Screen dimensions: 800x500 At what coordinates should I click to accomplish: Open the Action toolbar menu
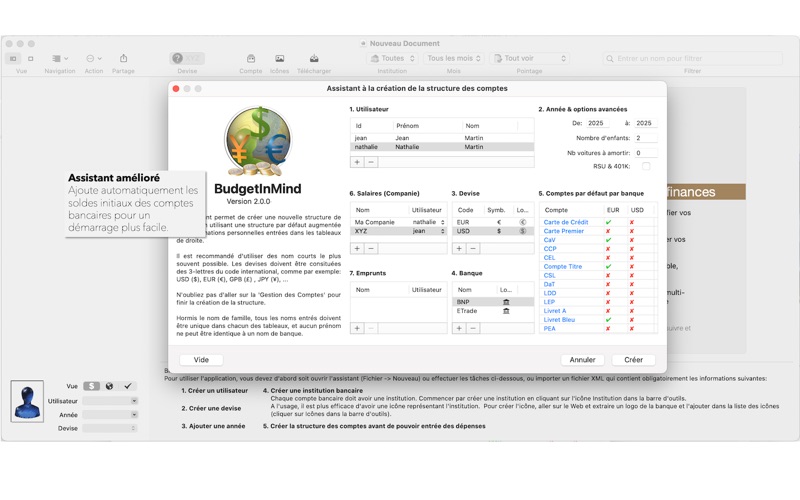(94, 59)
